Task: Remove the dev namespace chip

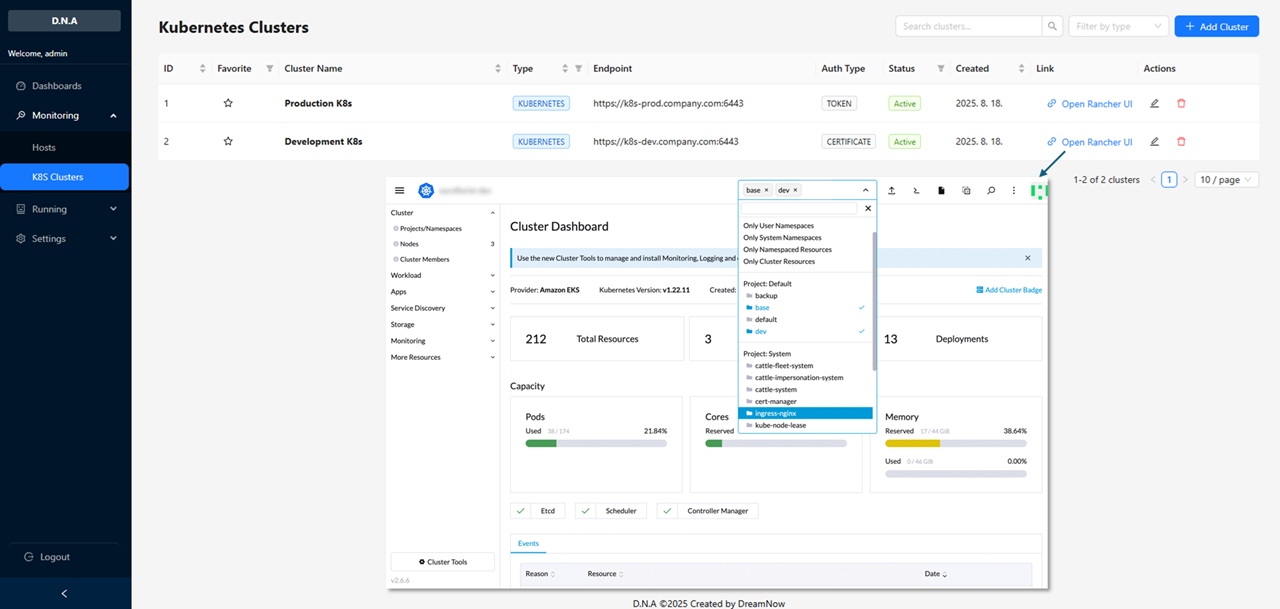Action: (795, 190)
